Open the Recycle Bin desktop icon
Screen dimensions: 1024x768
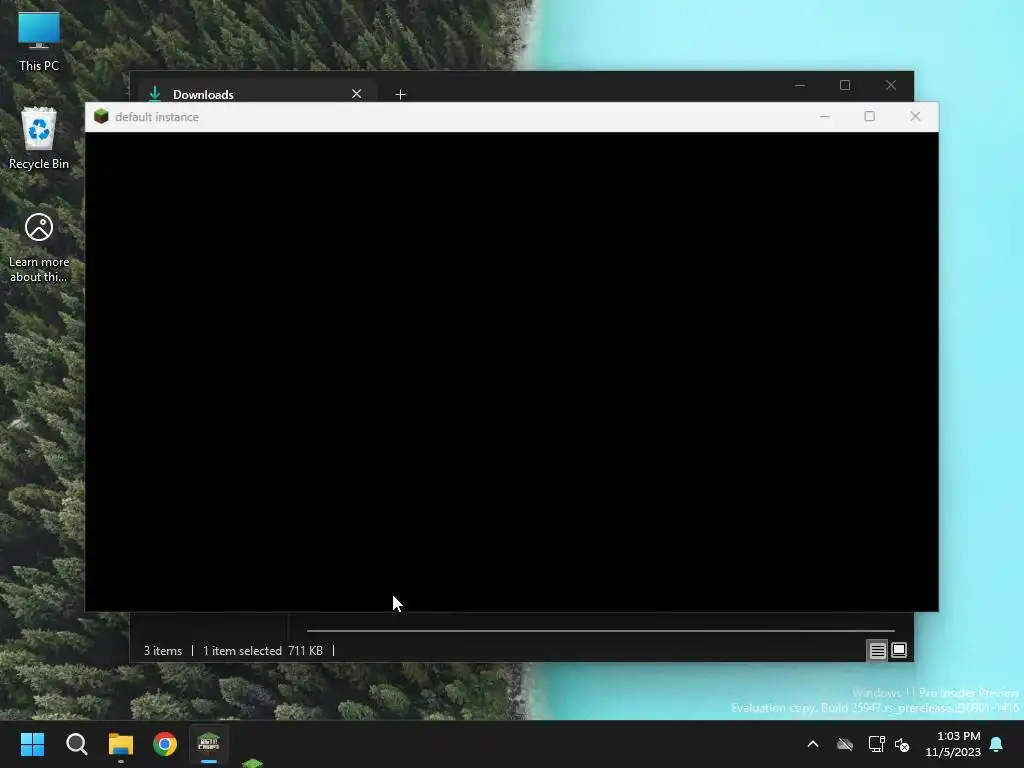pyautogui.click(x=39, y=138)
